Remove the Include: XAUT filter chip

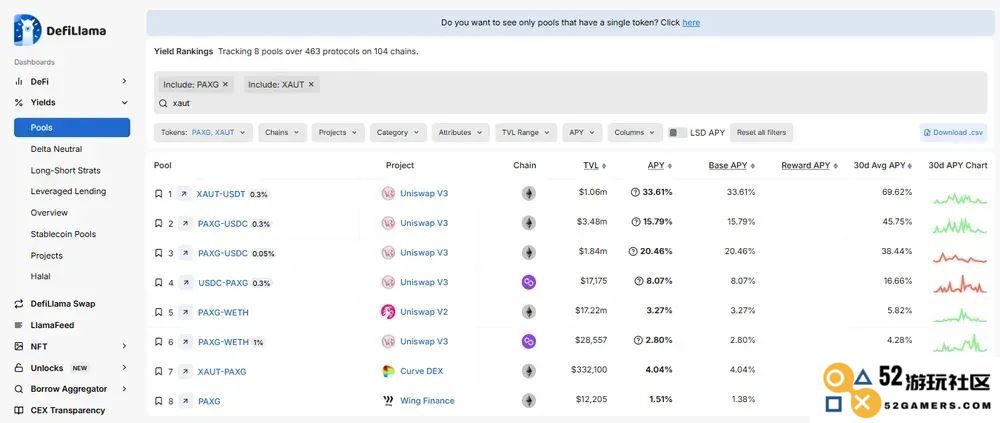pyautogui.click(x=311, y=84)
